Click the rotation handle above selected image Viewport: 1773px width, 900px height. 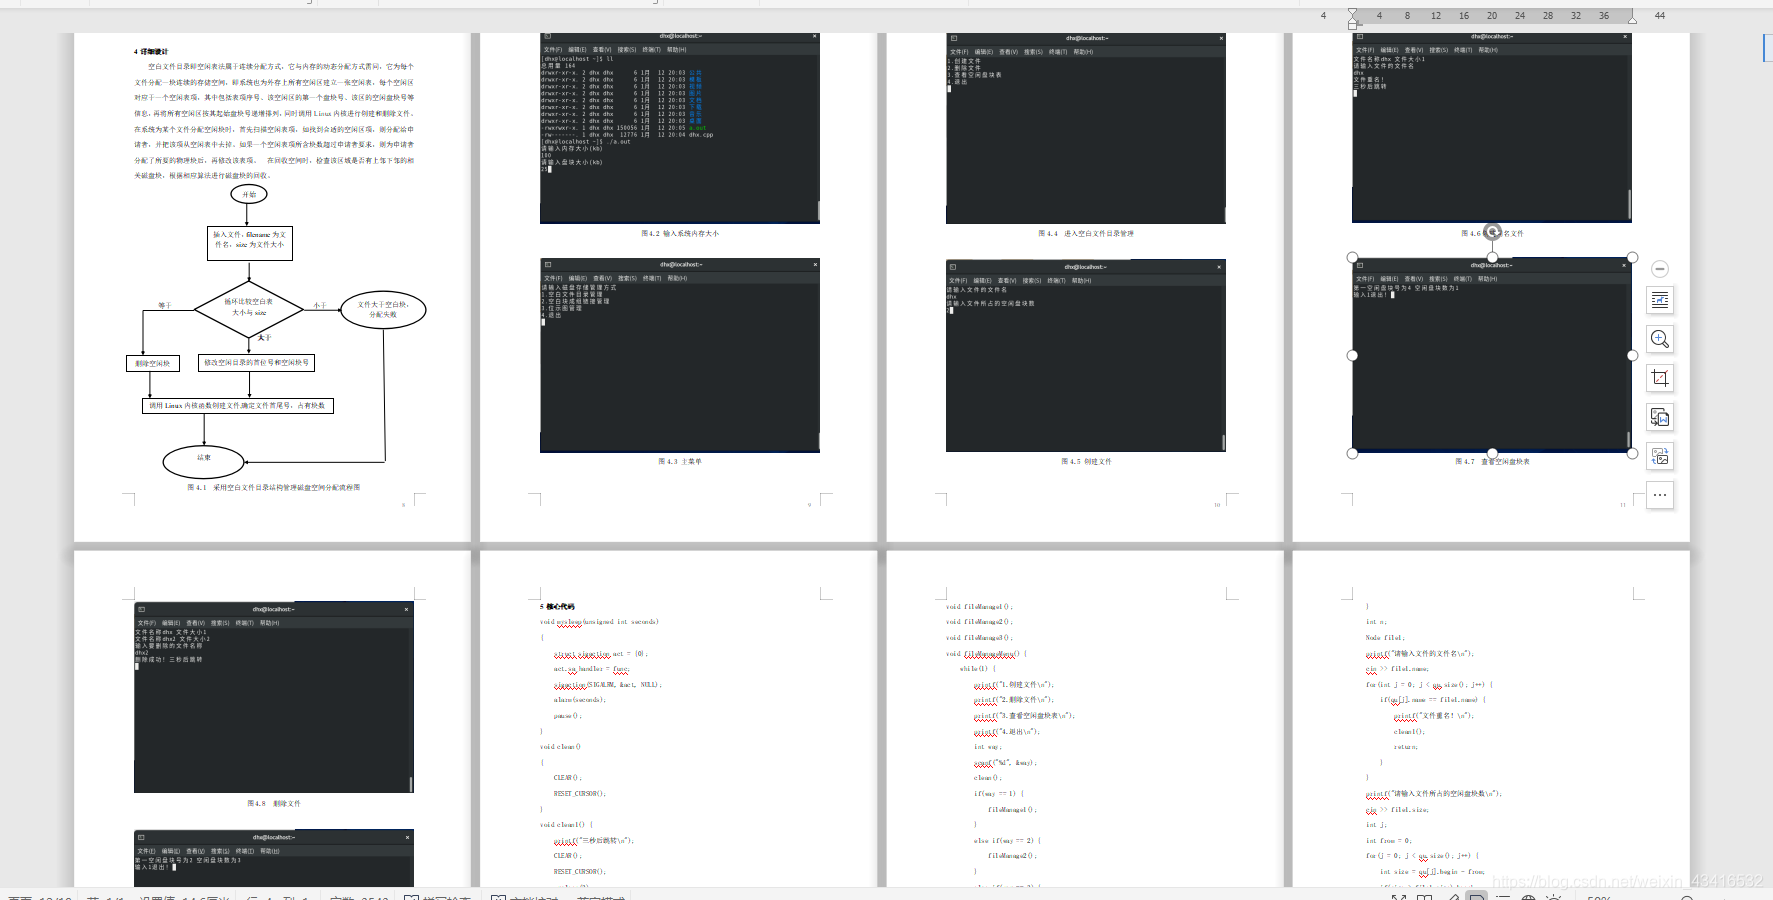click(x=1492, y=232)
